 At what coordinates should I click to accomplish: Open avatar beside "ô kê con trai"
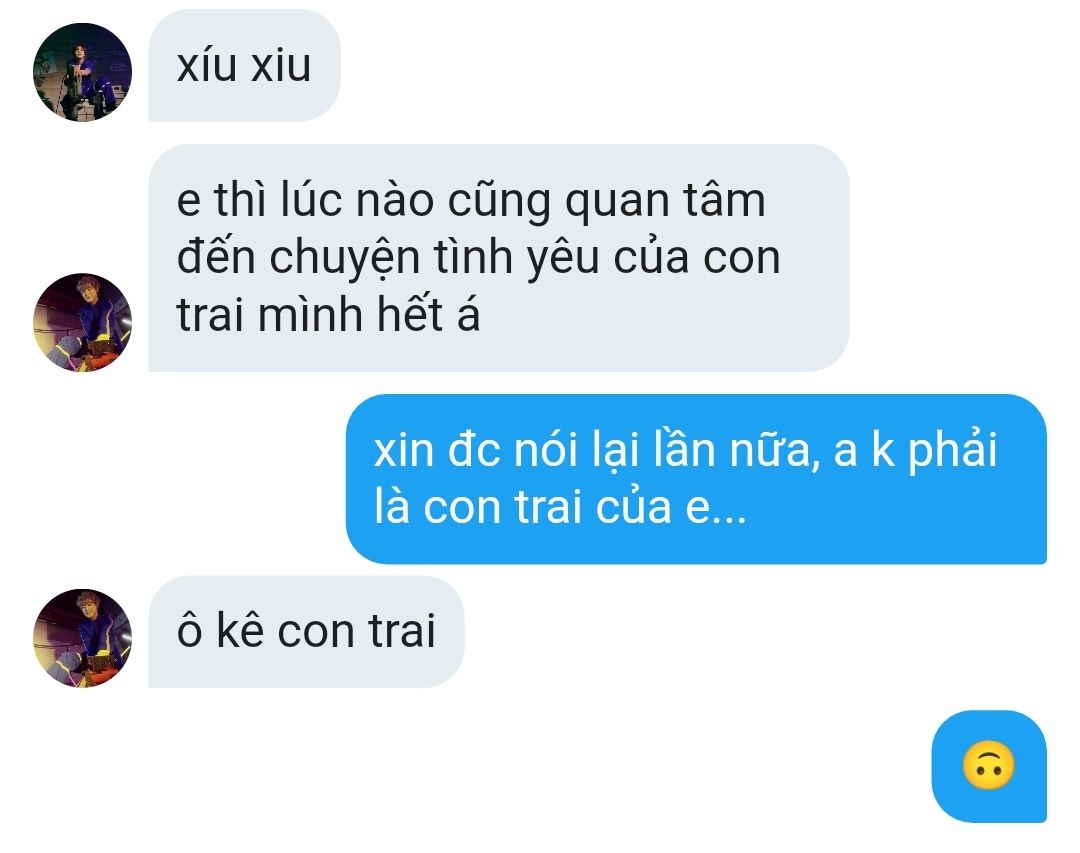click(83, 638)
